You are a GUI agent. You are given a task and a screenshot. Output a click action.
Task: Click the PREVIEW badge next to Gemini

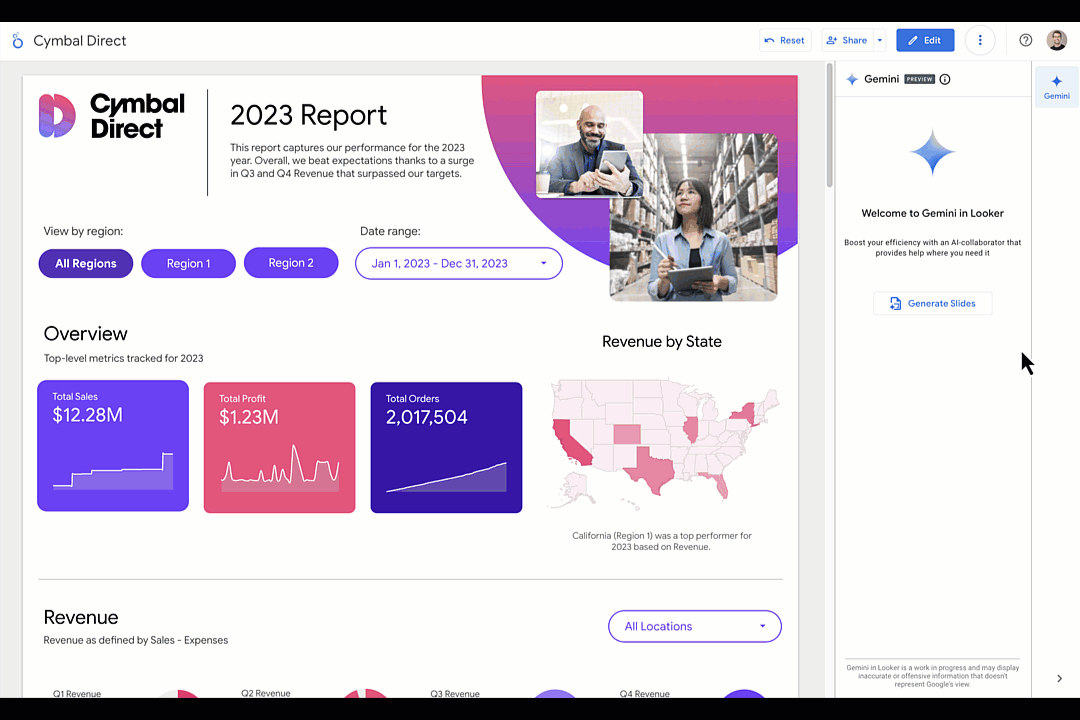pyautogui.click(x=920, y=79)
